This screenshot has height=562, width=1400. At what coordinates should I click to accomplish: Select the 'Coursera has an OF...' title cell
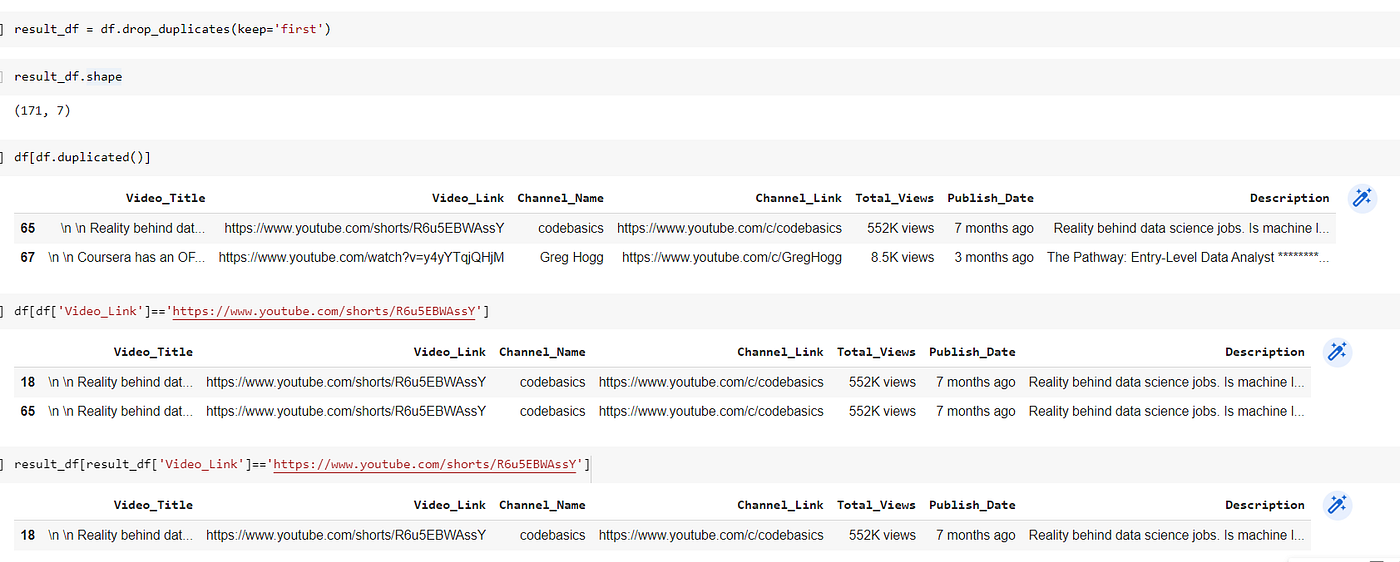(x=126, y=257)
